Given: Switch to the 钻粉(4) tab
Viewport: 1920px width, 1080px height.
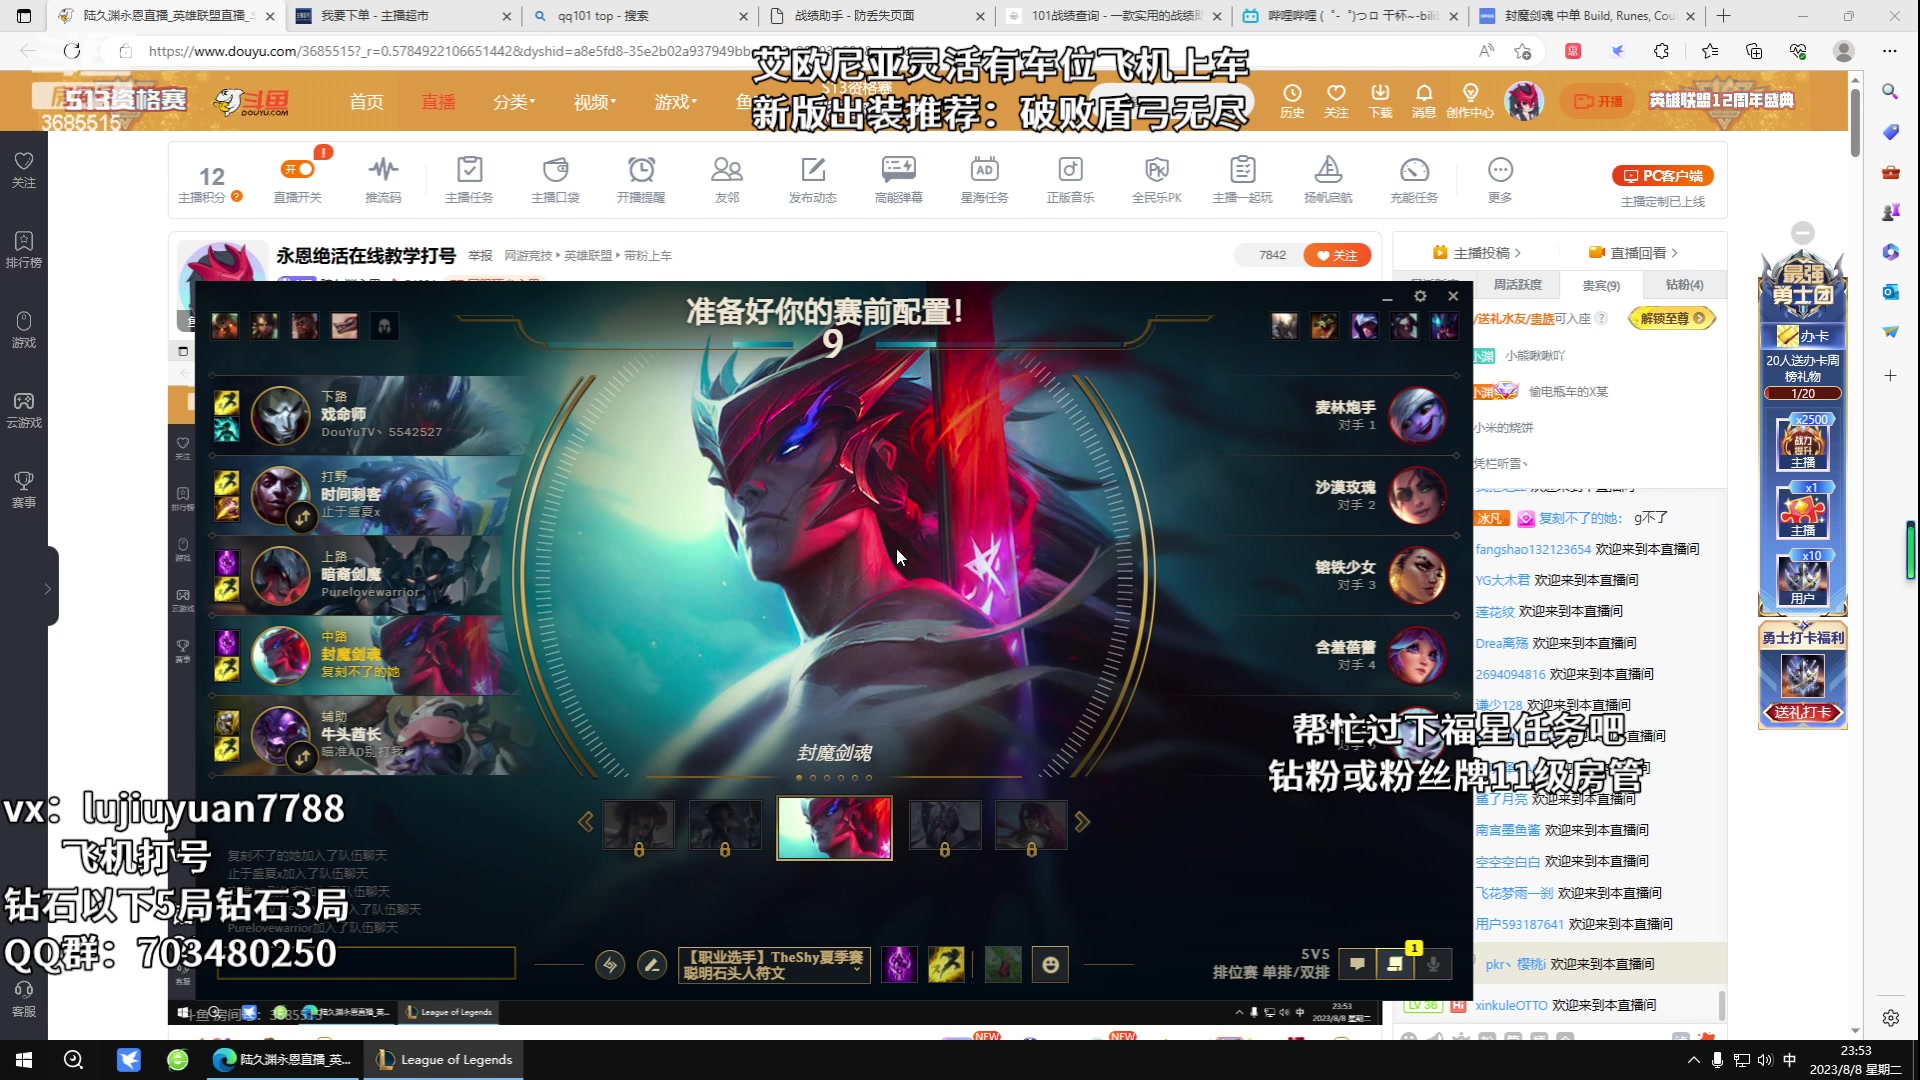Looking at the screenshot, I should pos(1684,285).
